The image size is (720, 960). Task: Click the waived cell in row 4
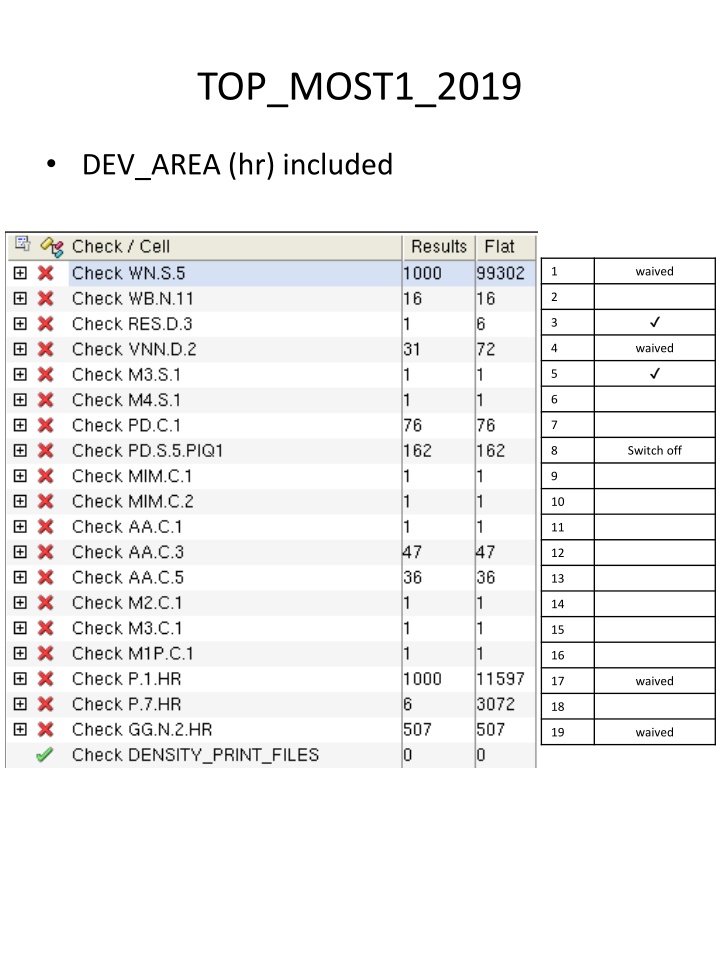[x=654, y=348]
